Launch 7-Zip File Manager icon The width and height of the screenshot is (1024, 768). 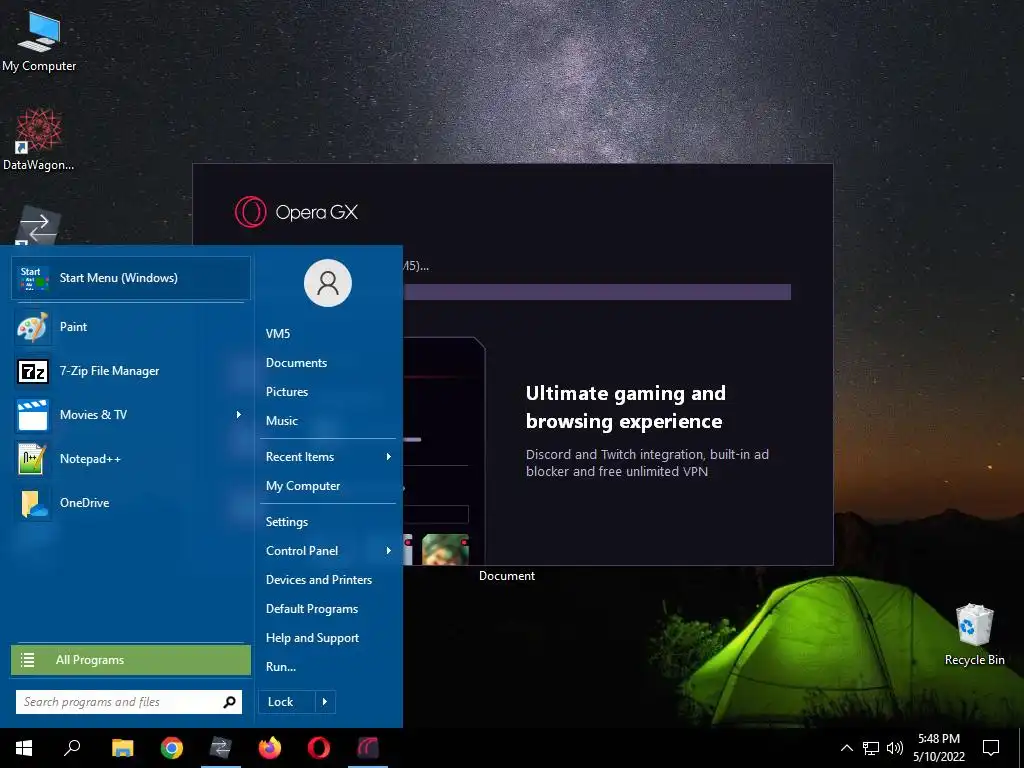tap(33, 371)
